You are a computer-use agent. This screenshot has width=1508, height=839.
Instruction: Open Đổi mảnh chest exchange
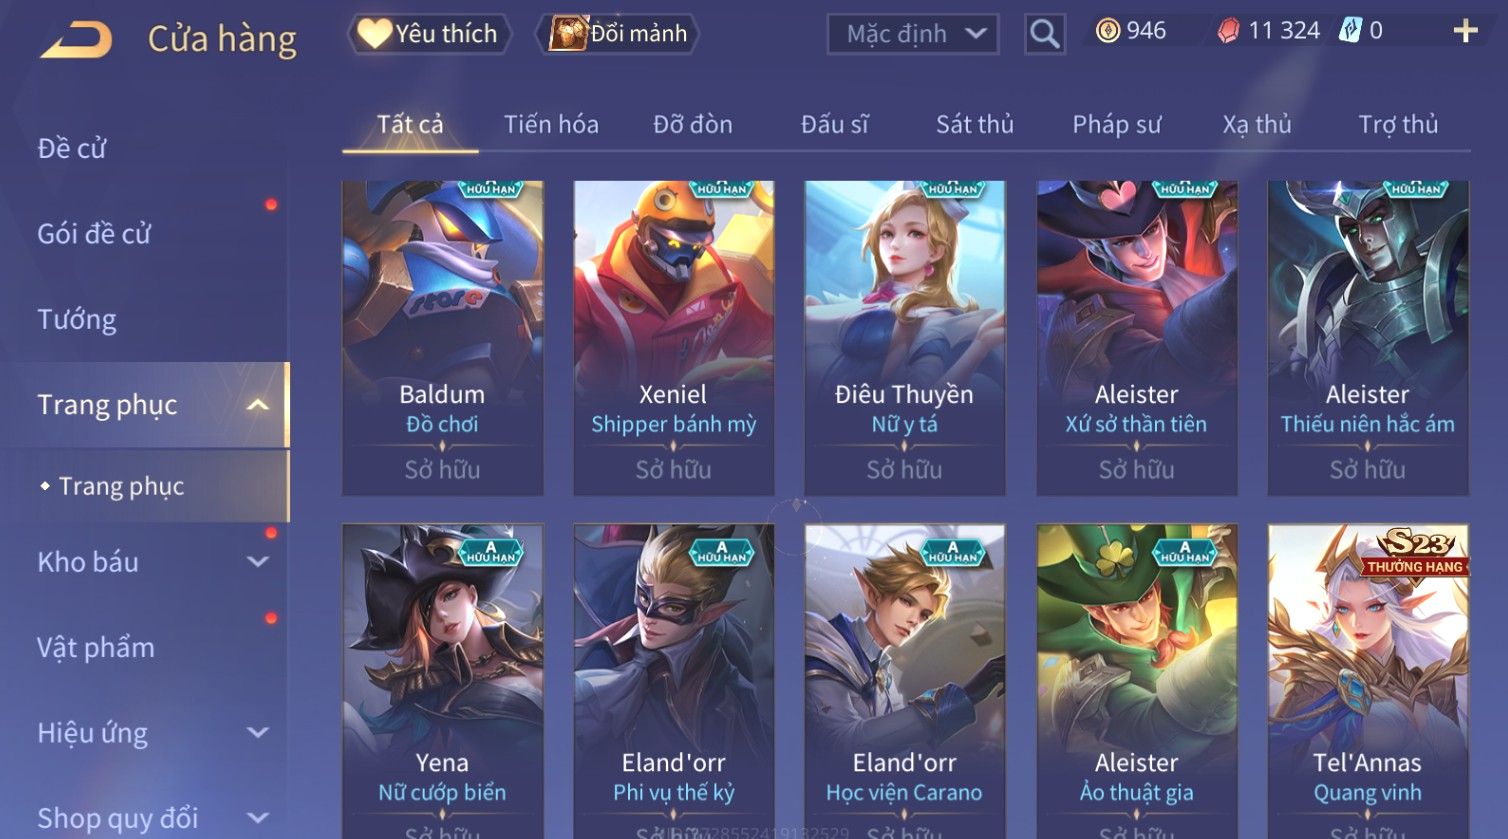coord(617,34)
